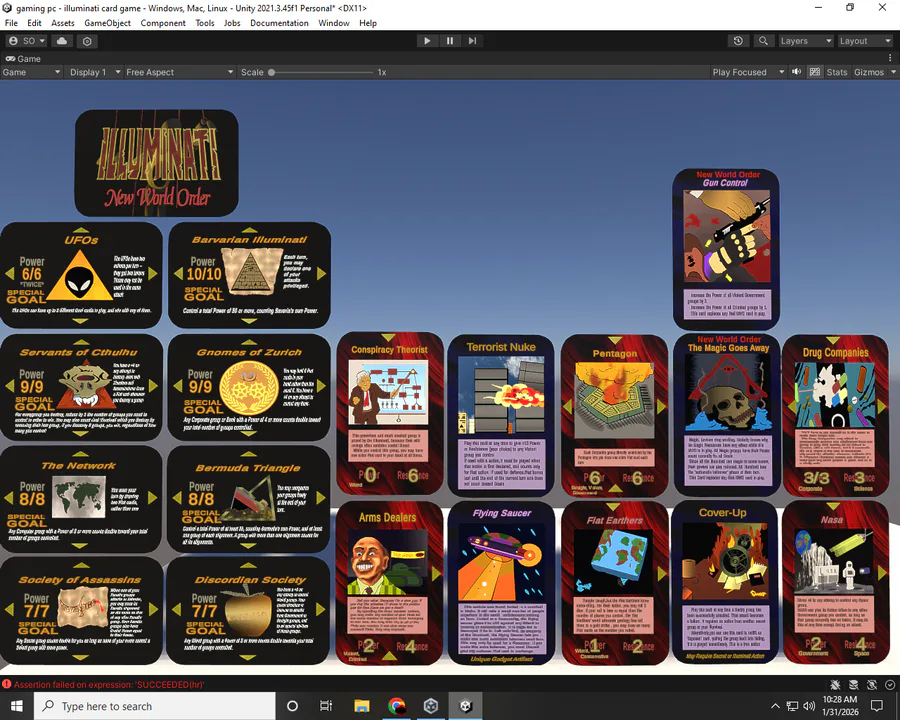
Task: Open the Game view mode dropdown
Action: coord(31,72)
